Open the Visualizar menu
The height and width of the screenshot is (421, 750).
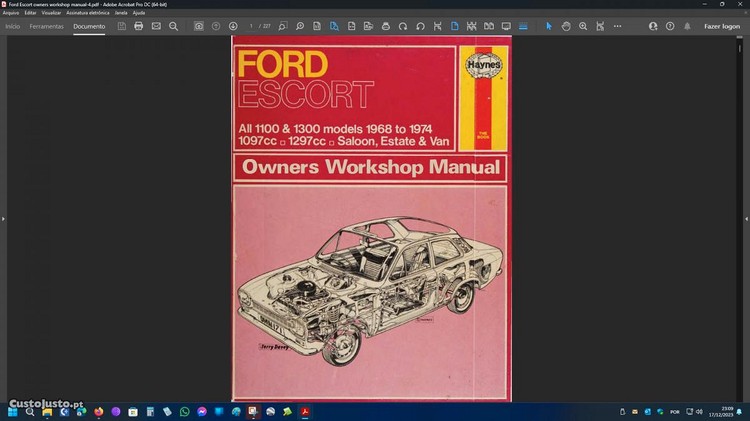pyautogui.click(x=52, y=13)
